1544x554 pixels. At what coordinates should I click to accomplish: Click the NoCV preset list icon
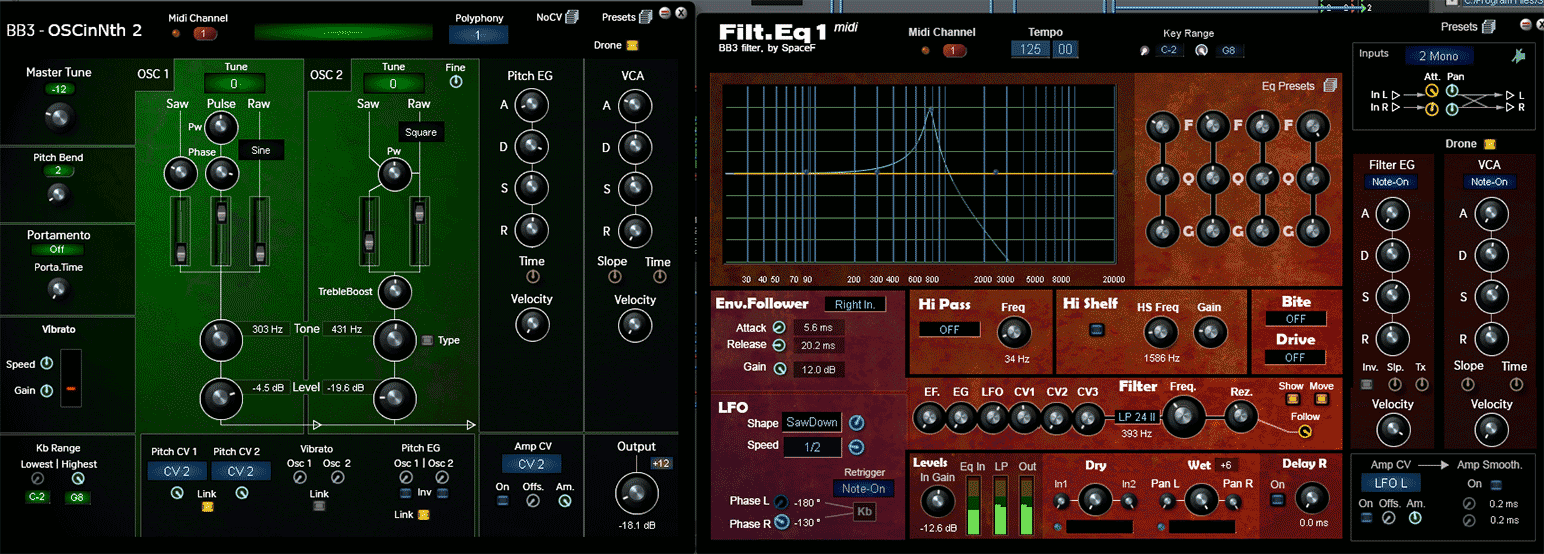pyautogui.click(x=572, y=17)
